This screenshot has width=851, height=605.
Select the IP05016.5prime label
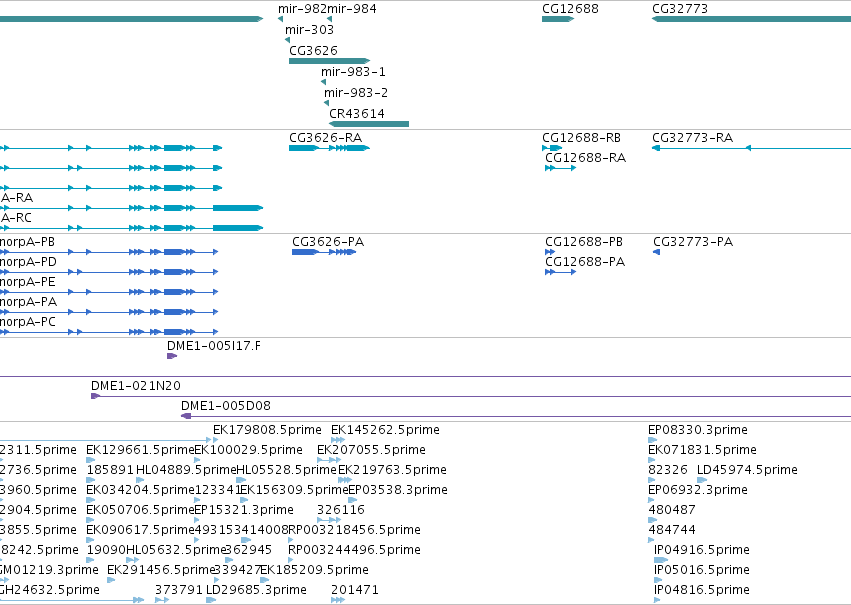tap(702, 571)
